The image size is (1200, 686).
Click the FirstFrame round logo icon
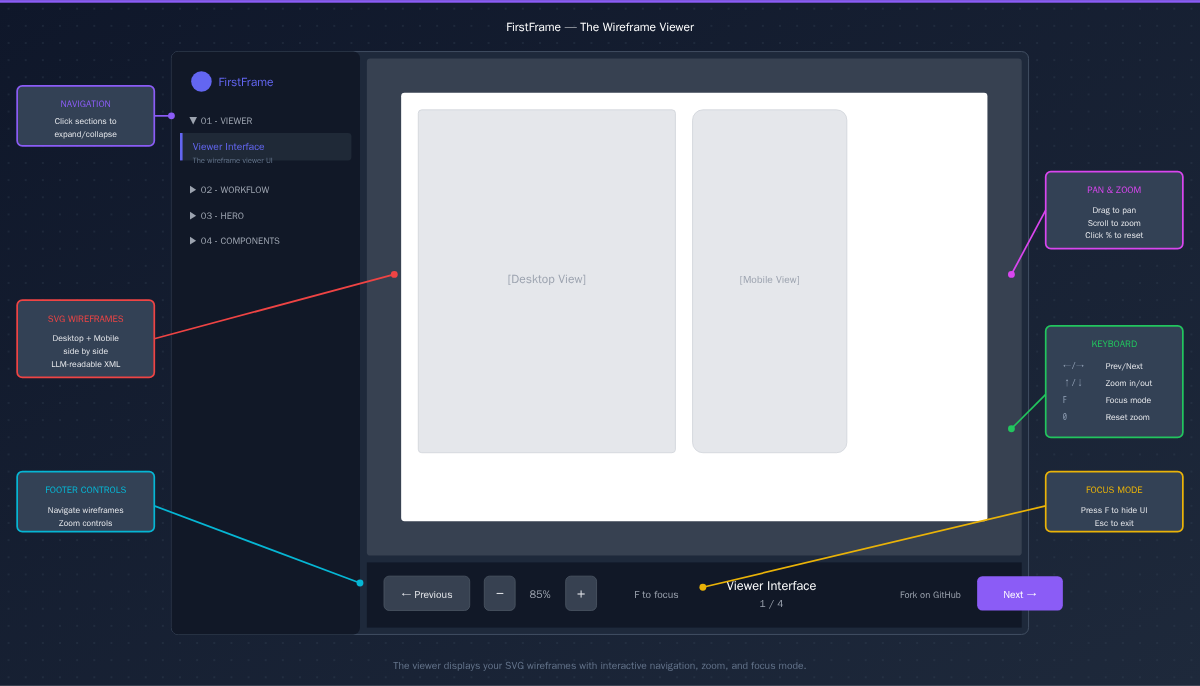[x=201, y=82]
